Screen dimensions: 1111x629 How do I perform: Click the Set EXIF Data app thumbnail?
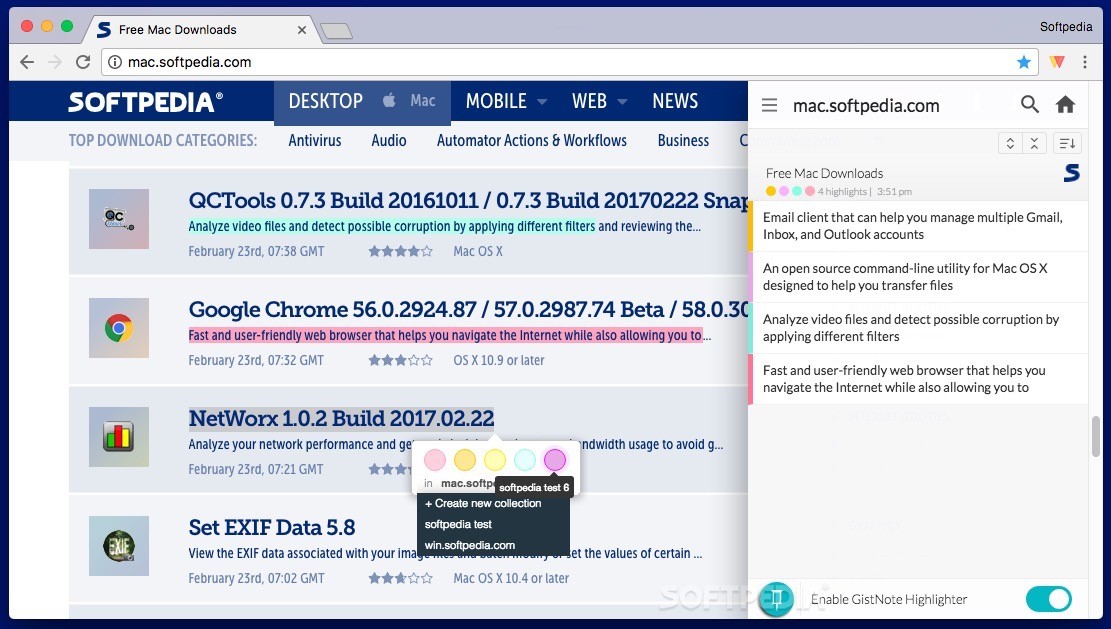click(119, 546)
